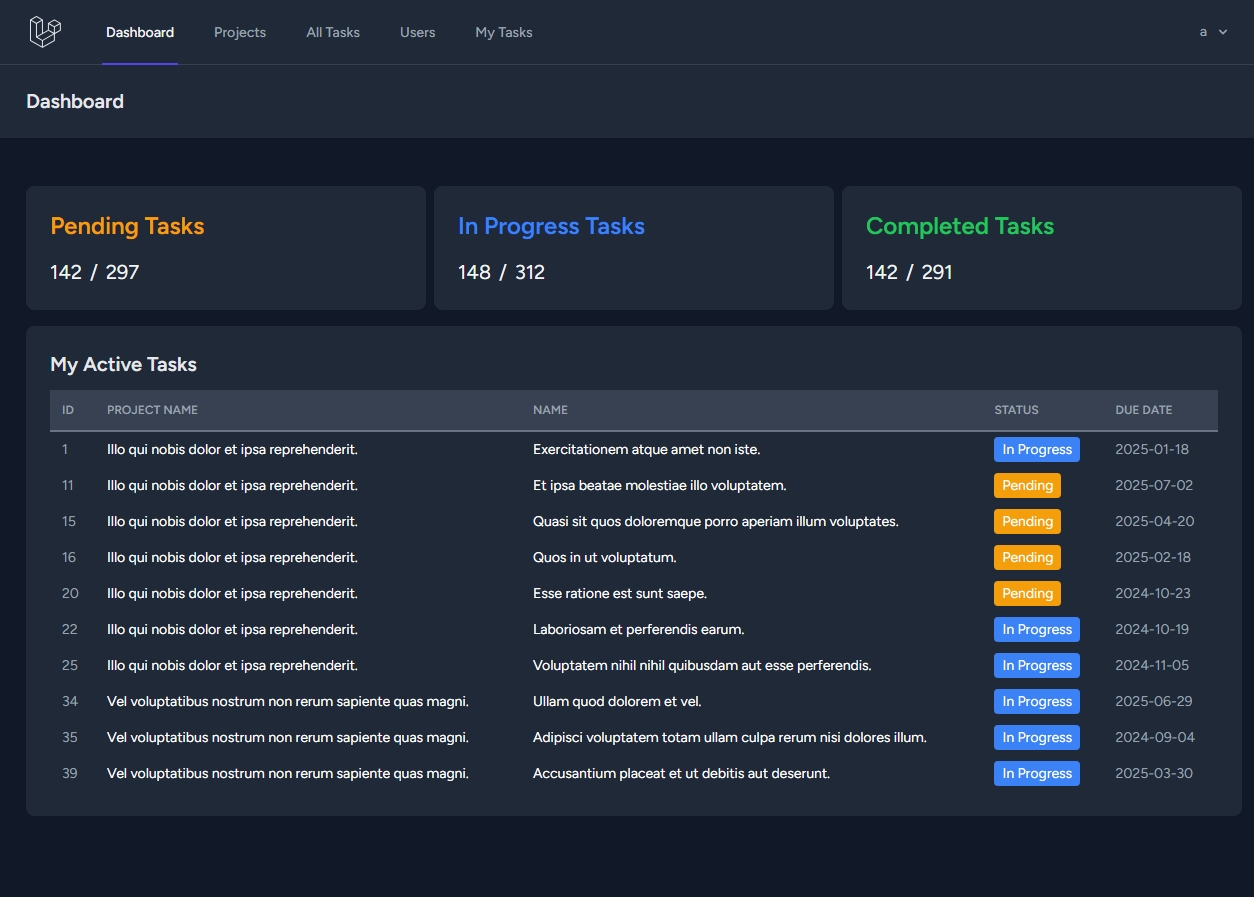Select the Dashboard nav item

[140, 32]
